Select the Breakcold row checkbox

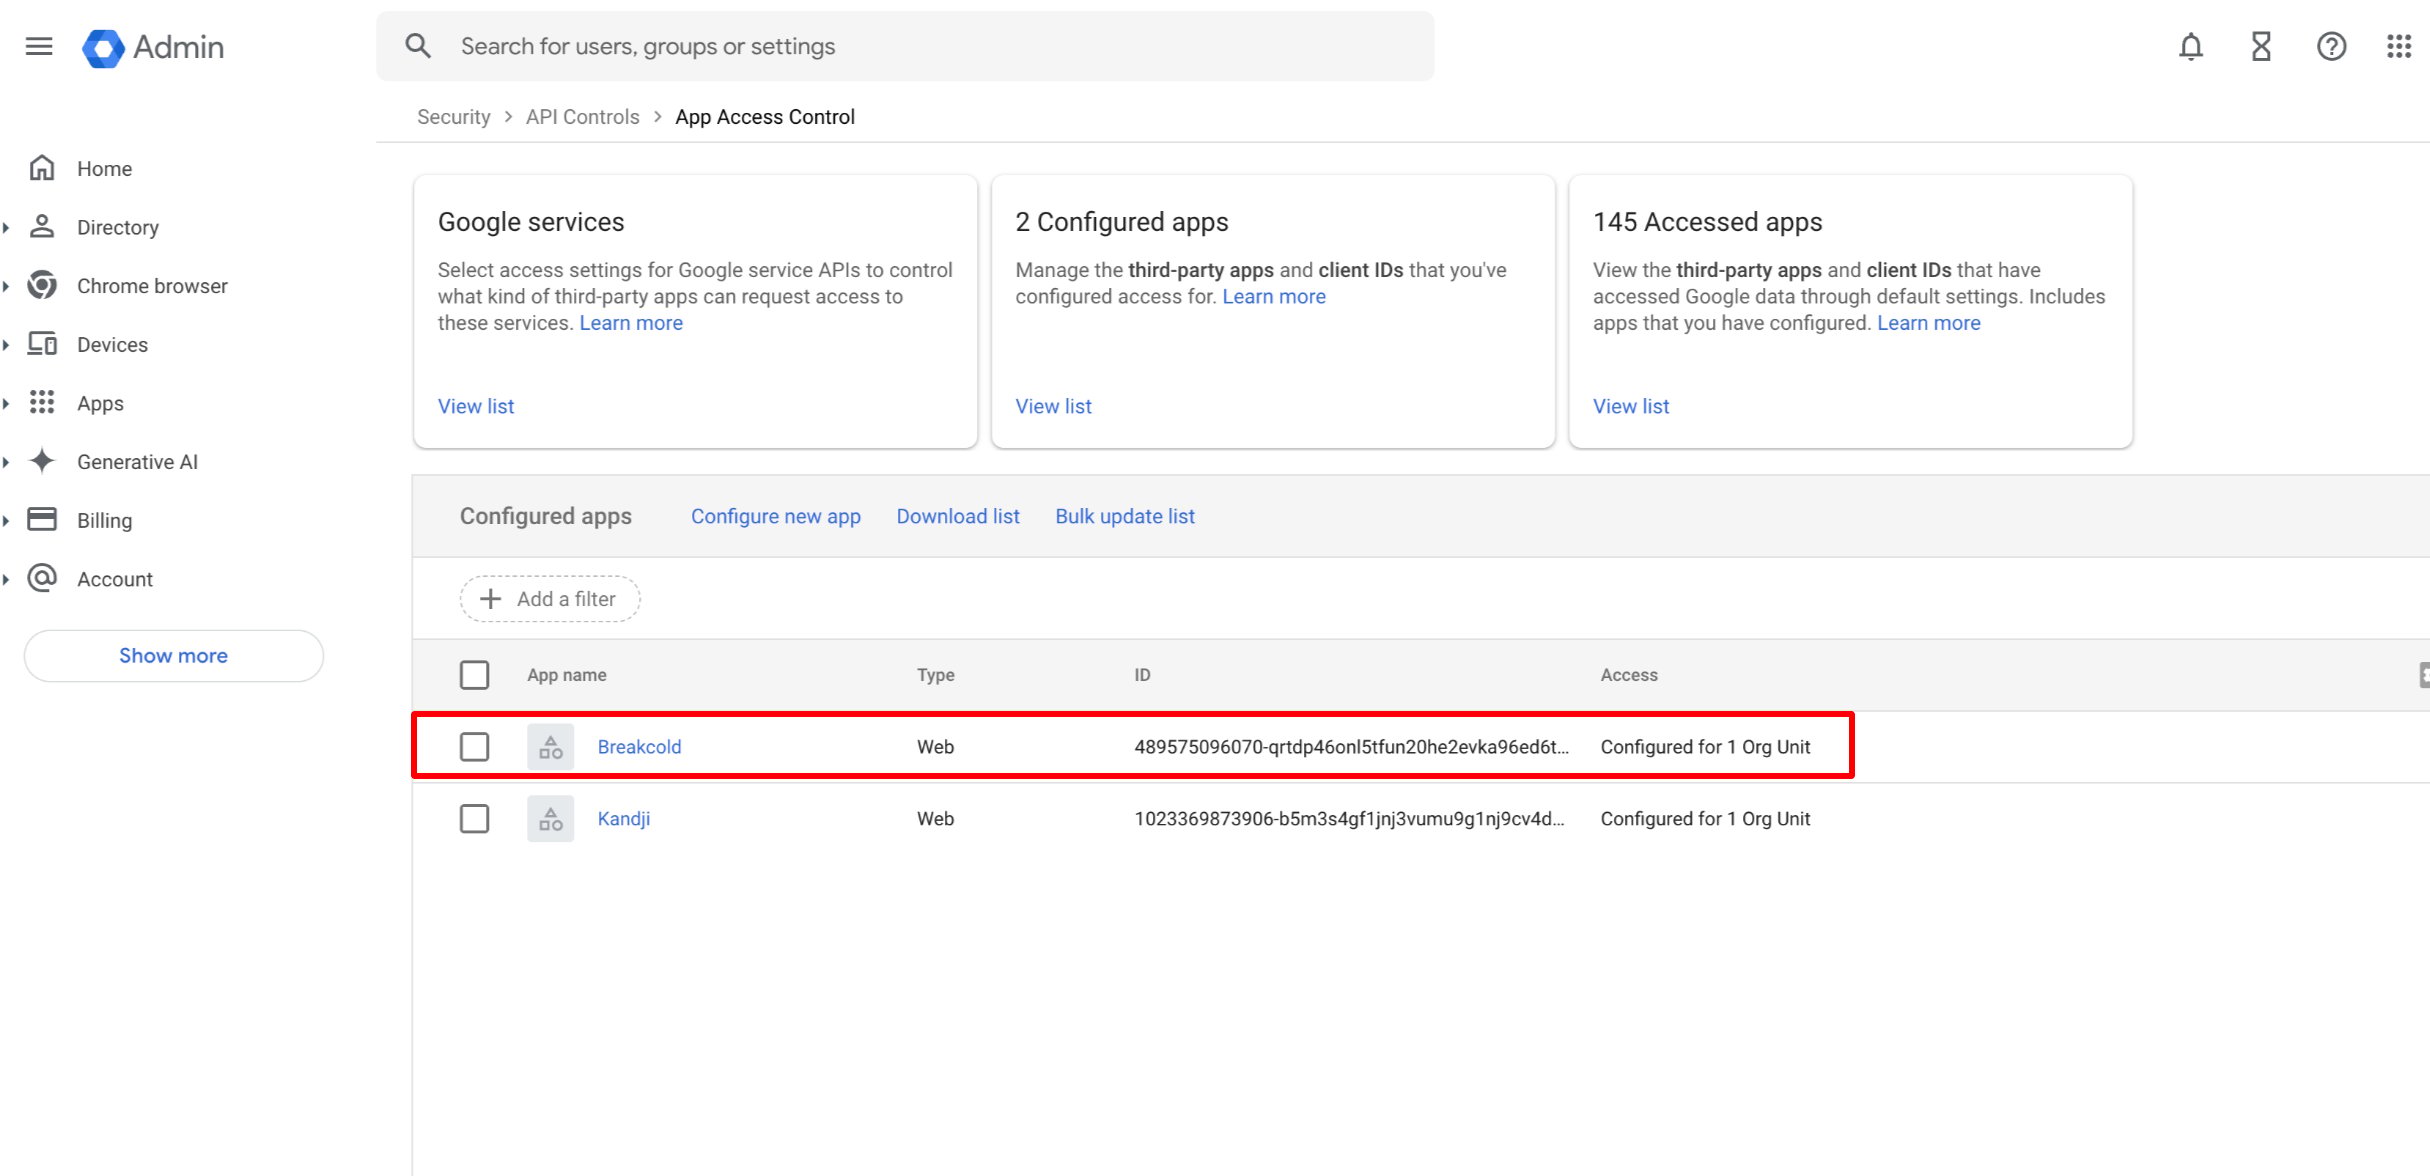[474, 747]
